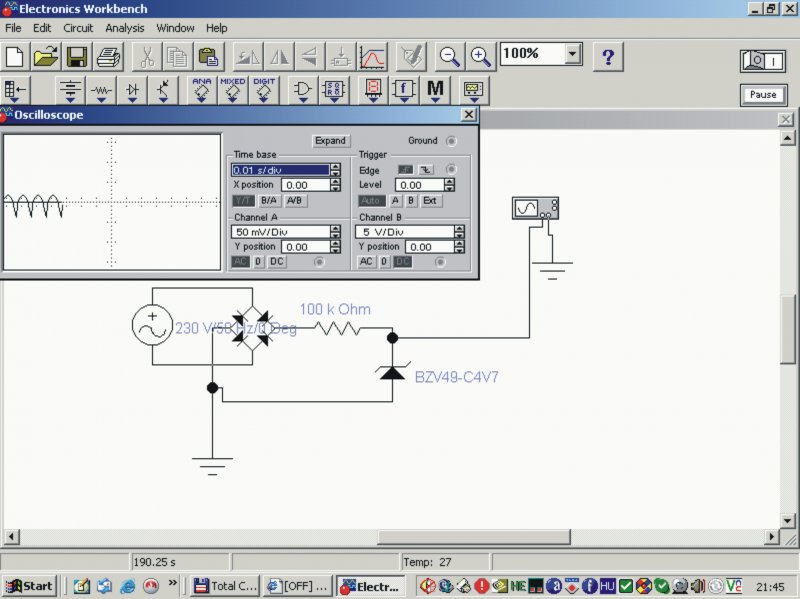Open the Window menu
The image size is (800, 599).
pos(175,28)
